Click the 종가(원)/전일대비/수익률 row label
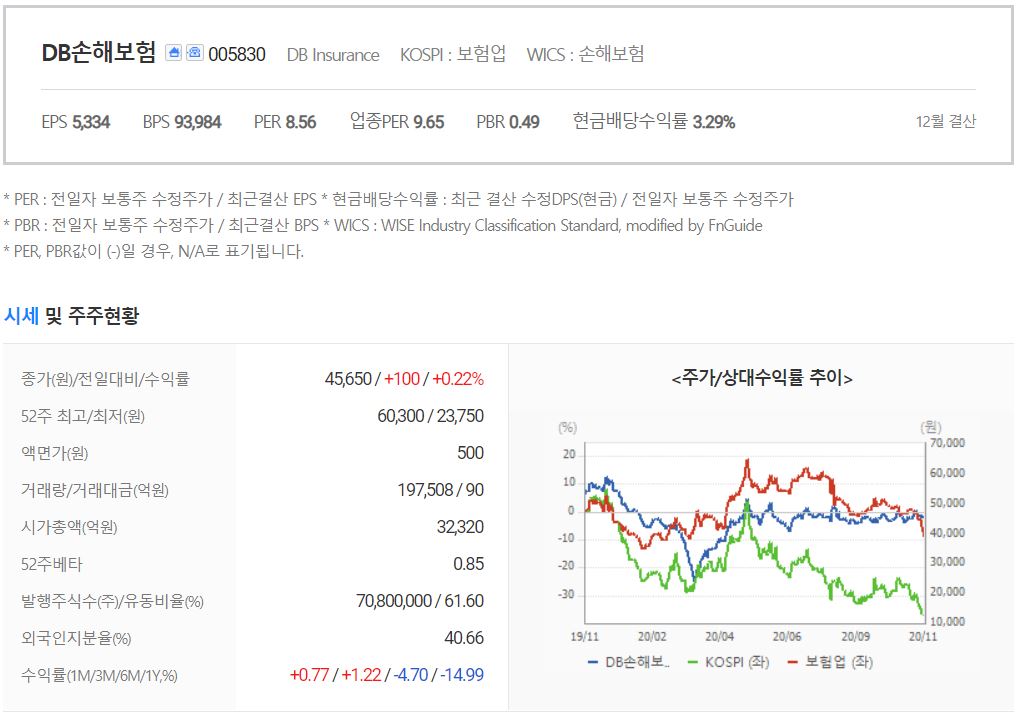1018x713 pixels. coord(105,379)
